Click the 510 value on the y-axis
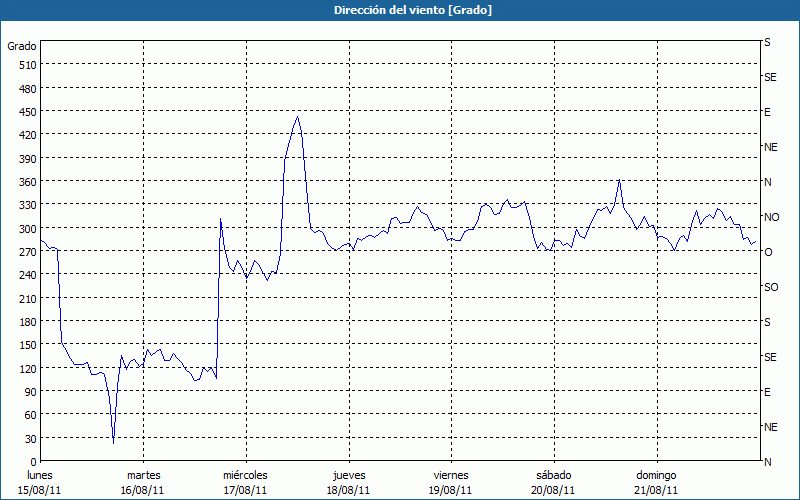Viewport: 800px width, 500px height. click(x=26, y=65)
